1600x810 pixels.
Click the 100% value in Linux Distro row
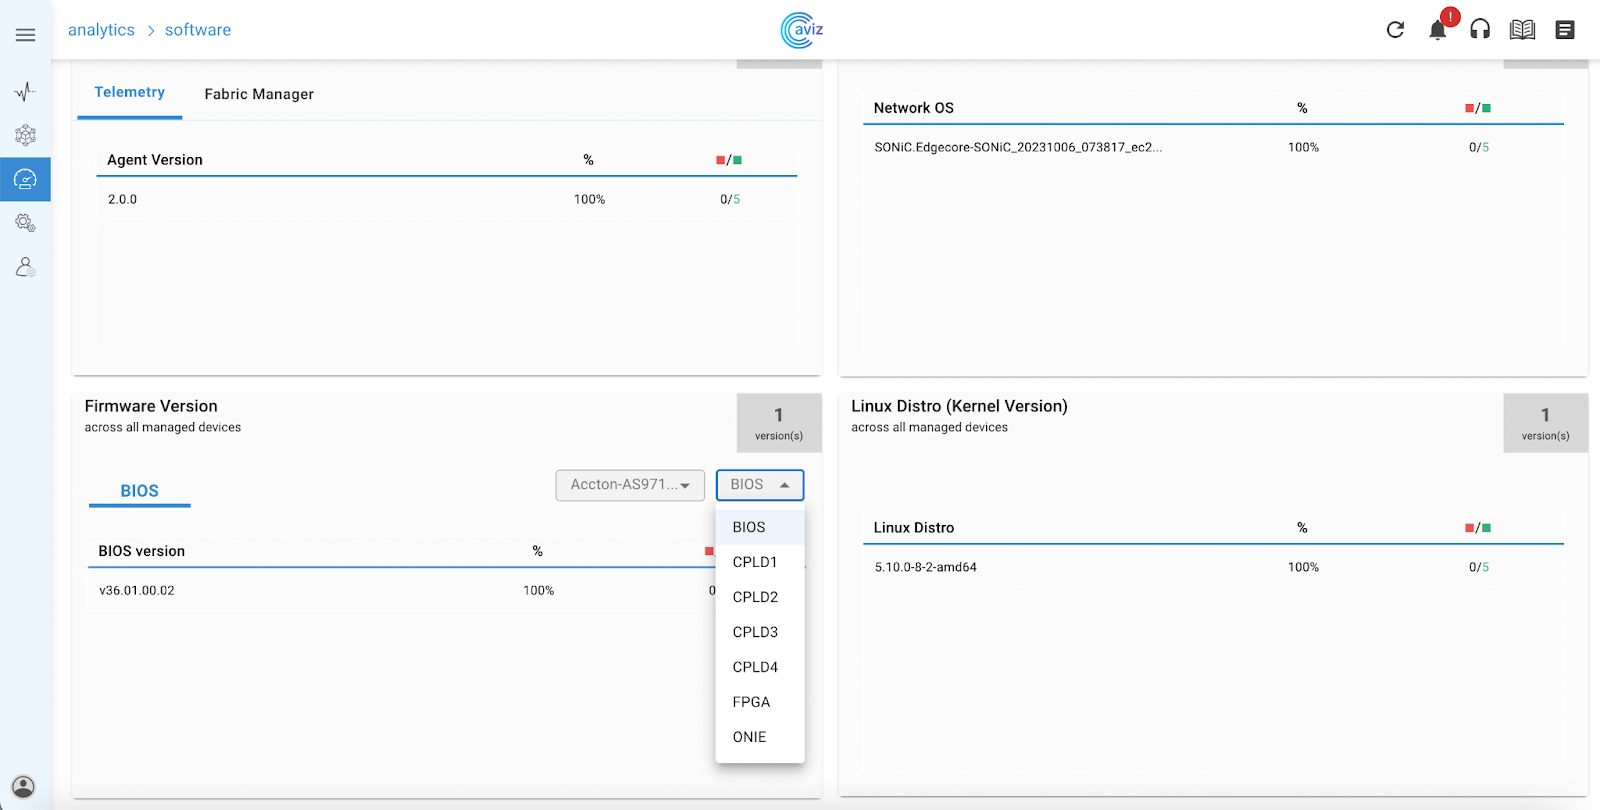(1304, 567)
